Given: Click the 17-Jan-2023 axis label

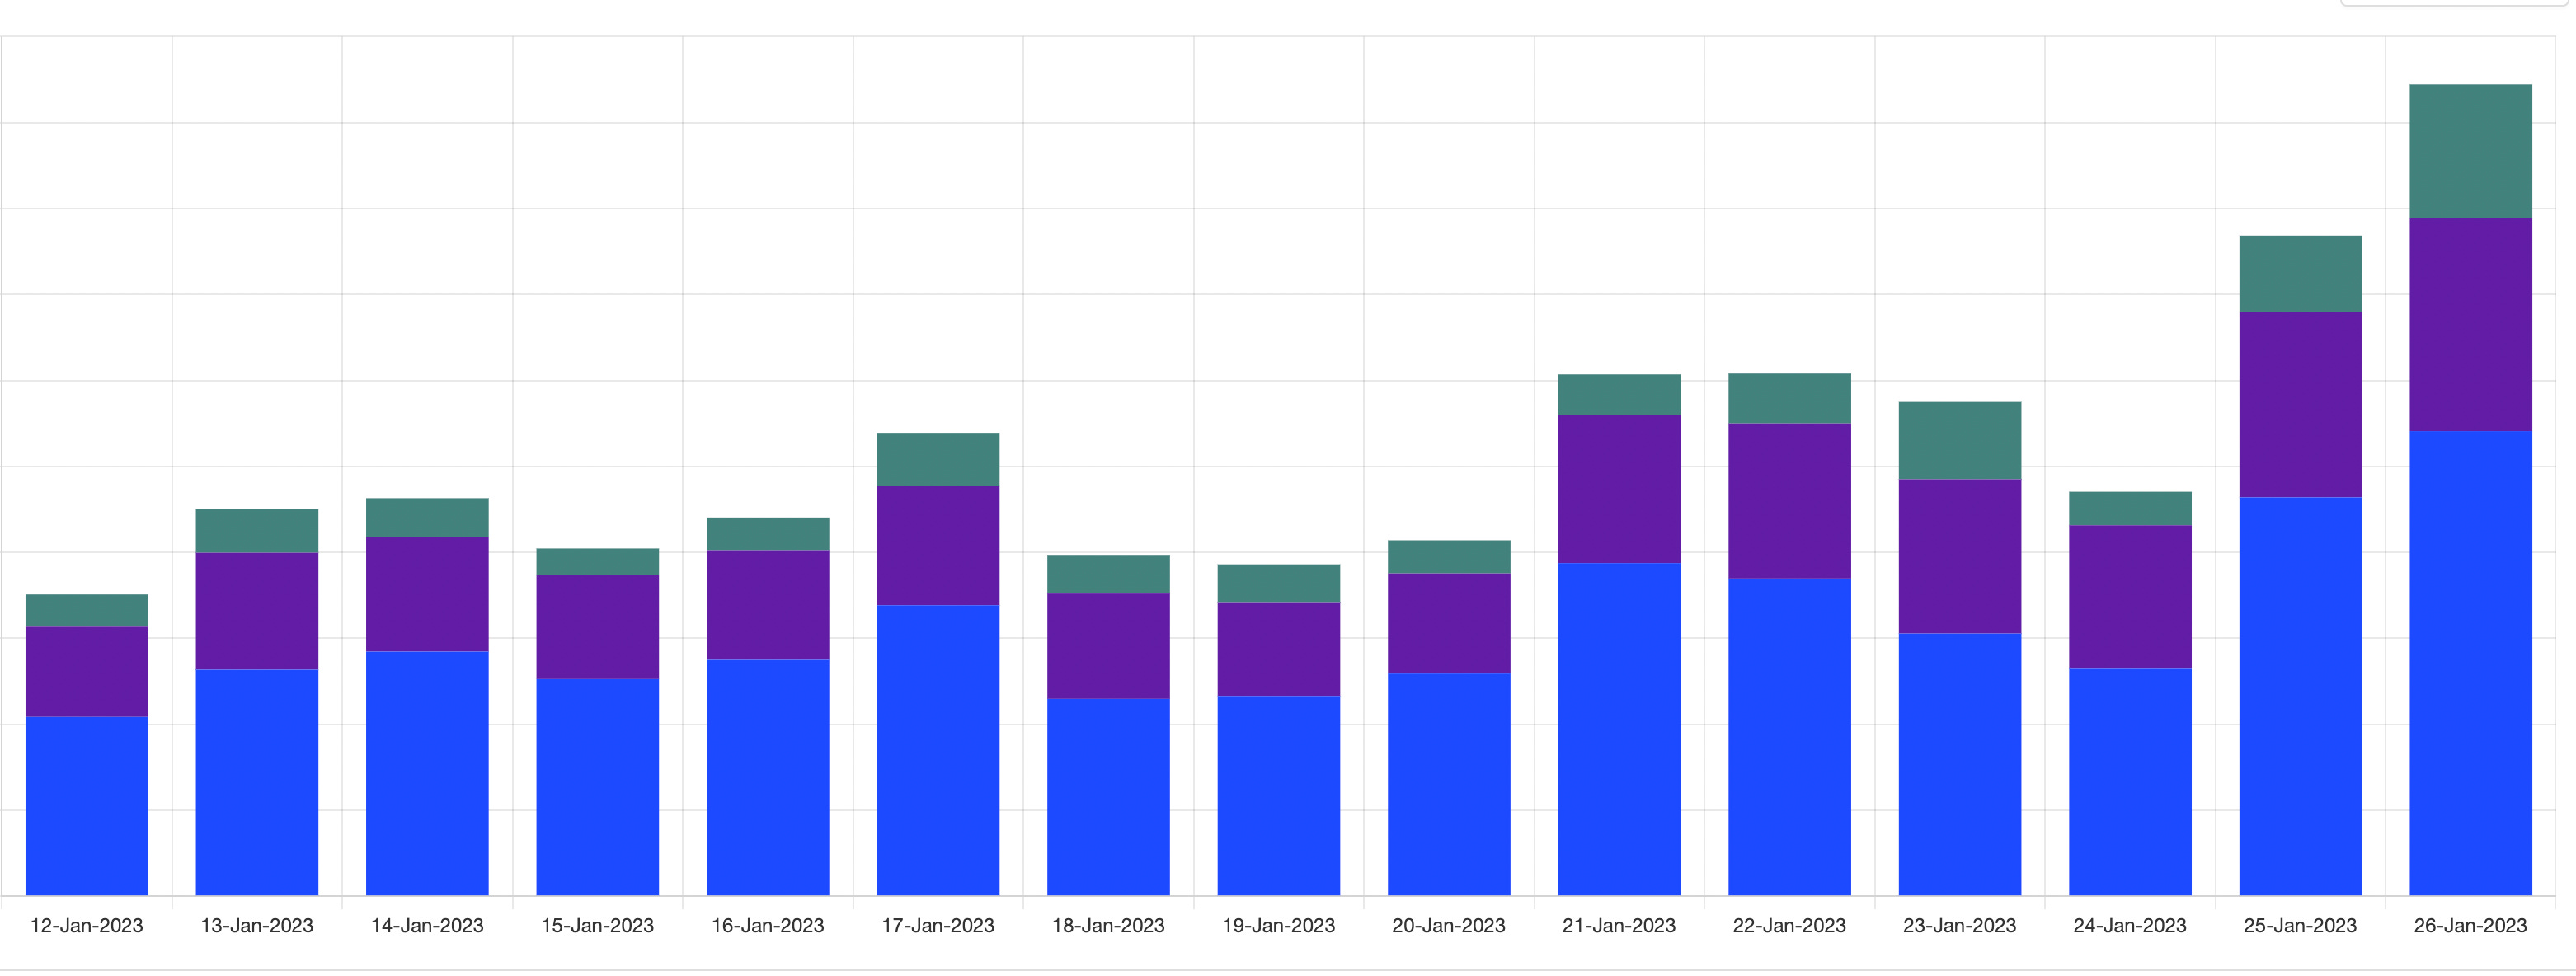Looking at the screenshot, I should click(937, 926).
